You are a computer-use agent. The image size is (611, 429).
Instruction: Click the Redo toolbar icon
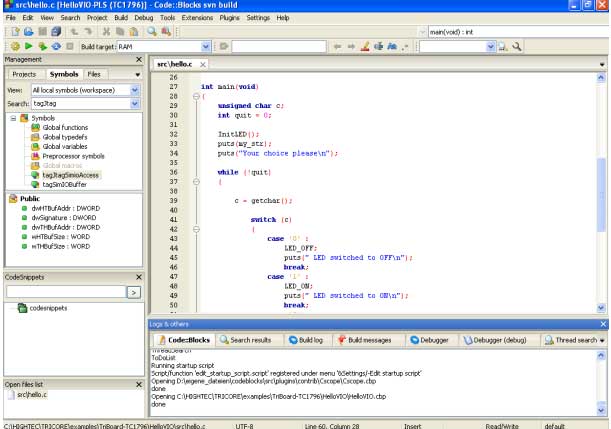pos(88,32)
